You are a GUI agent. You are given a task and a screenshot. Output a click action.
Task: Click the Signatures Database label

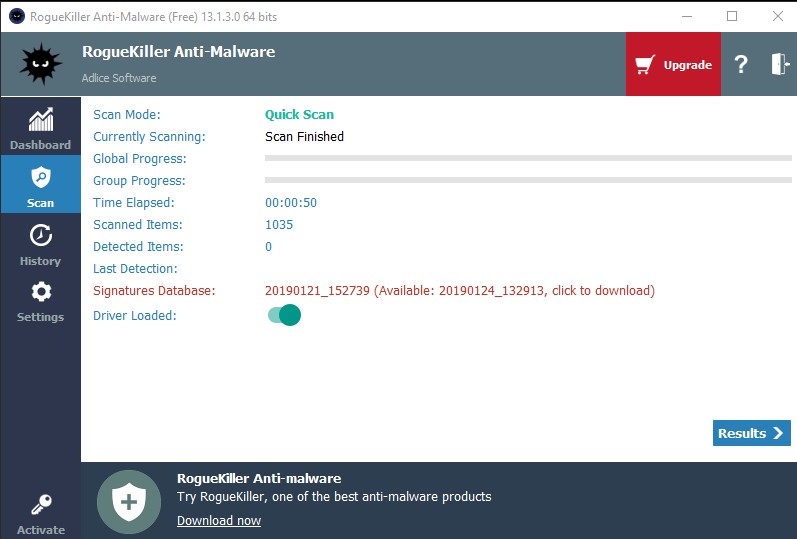(x=154, y=291)
